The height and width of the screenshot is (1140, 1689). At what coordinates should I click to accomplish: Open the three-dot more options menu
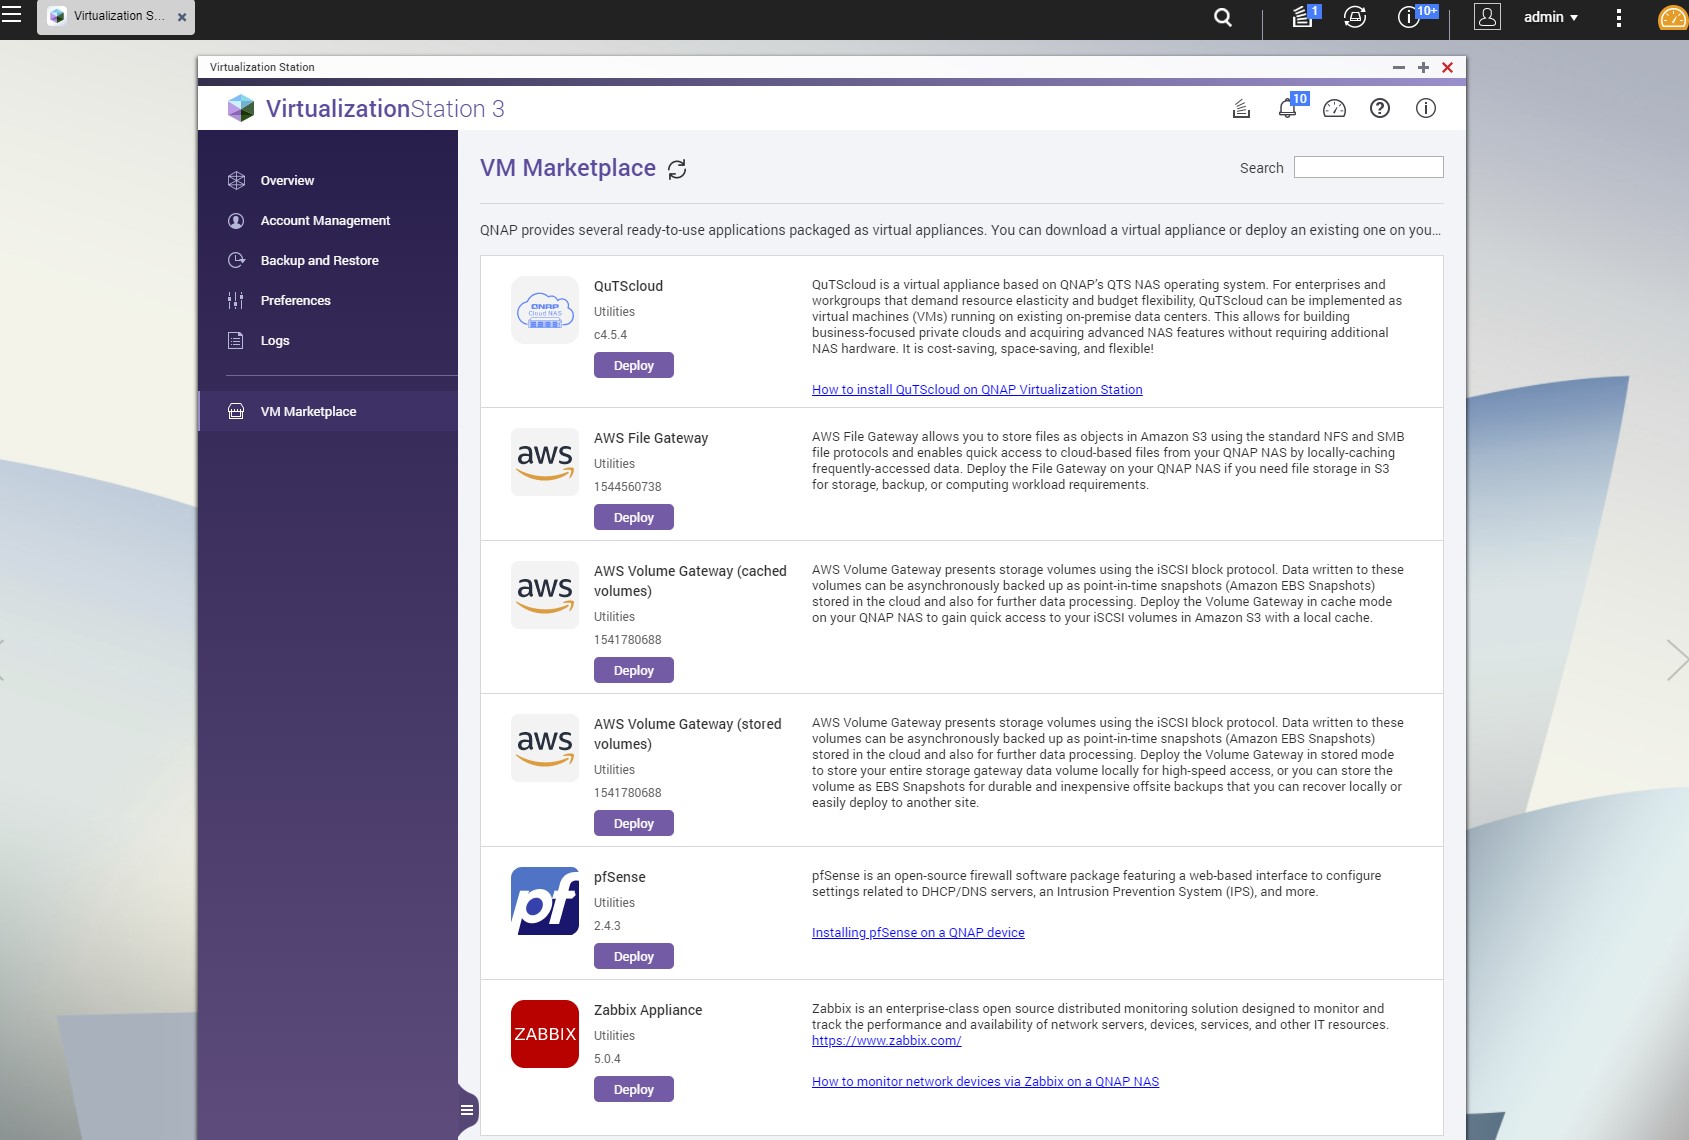(x=1619, y=17)
